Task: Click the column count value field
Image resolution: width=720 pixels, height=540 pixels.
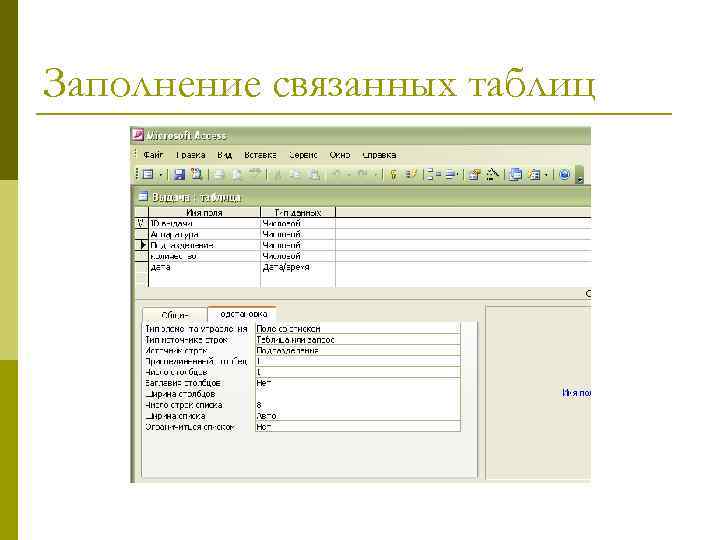Action: coord(357,372)
